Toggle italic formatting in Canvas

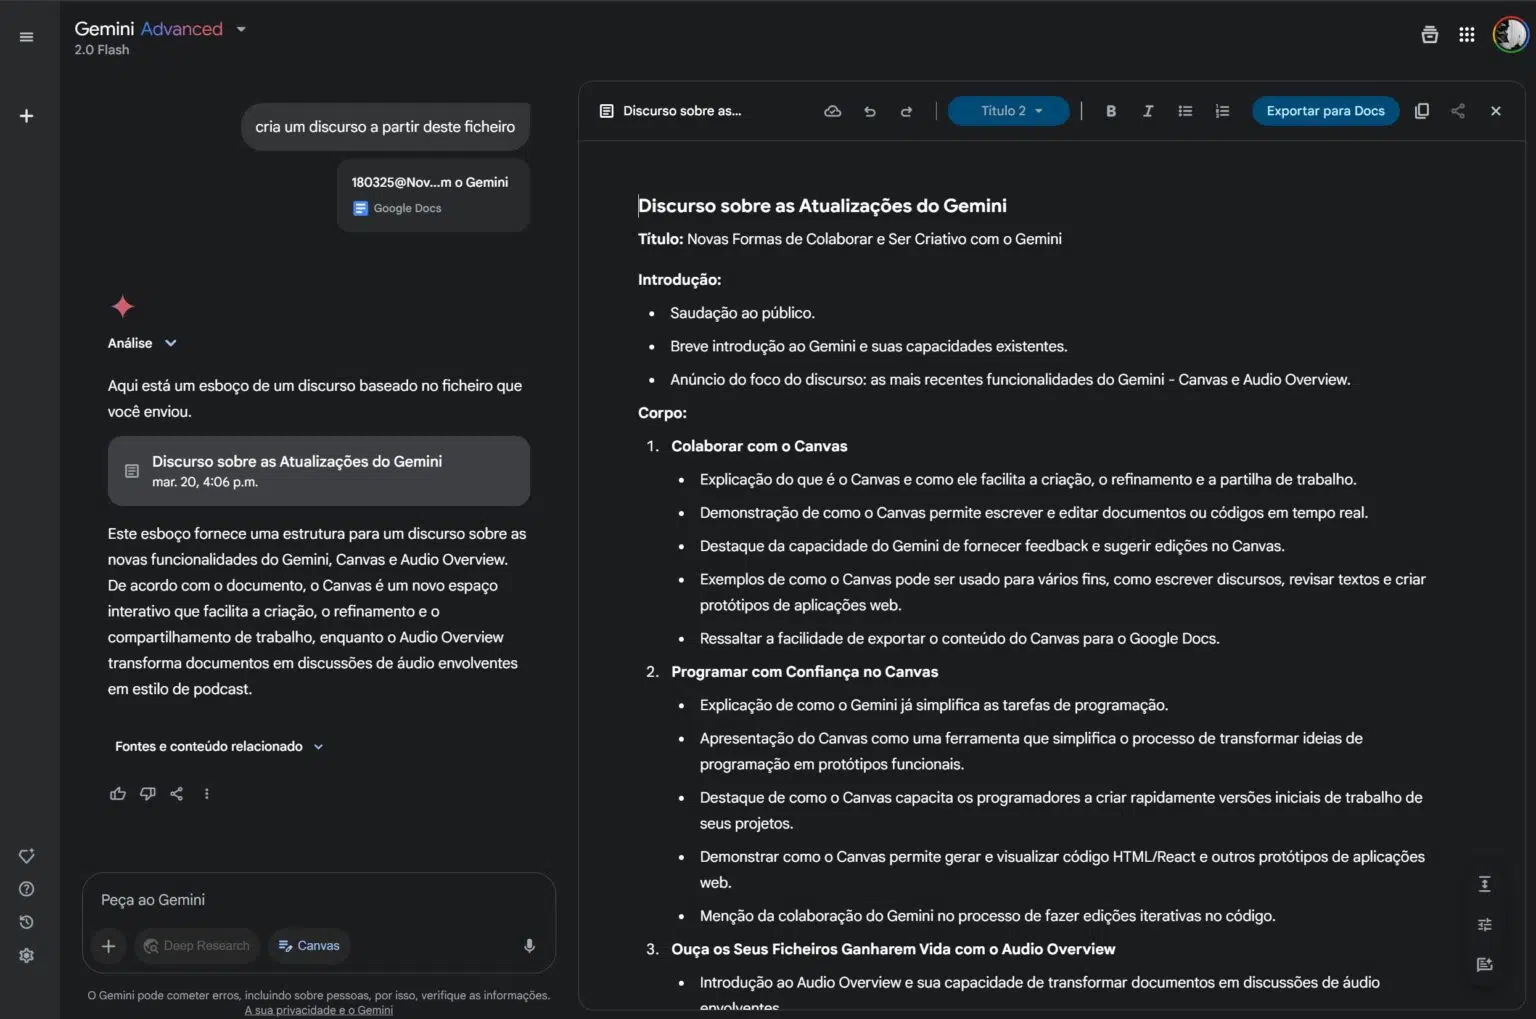tap(1148, 111)
